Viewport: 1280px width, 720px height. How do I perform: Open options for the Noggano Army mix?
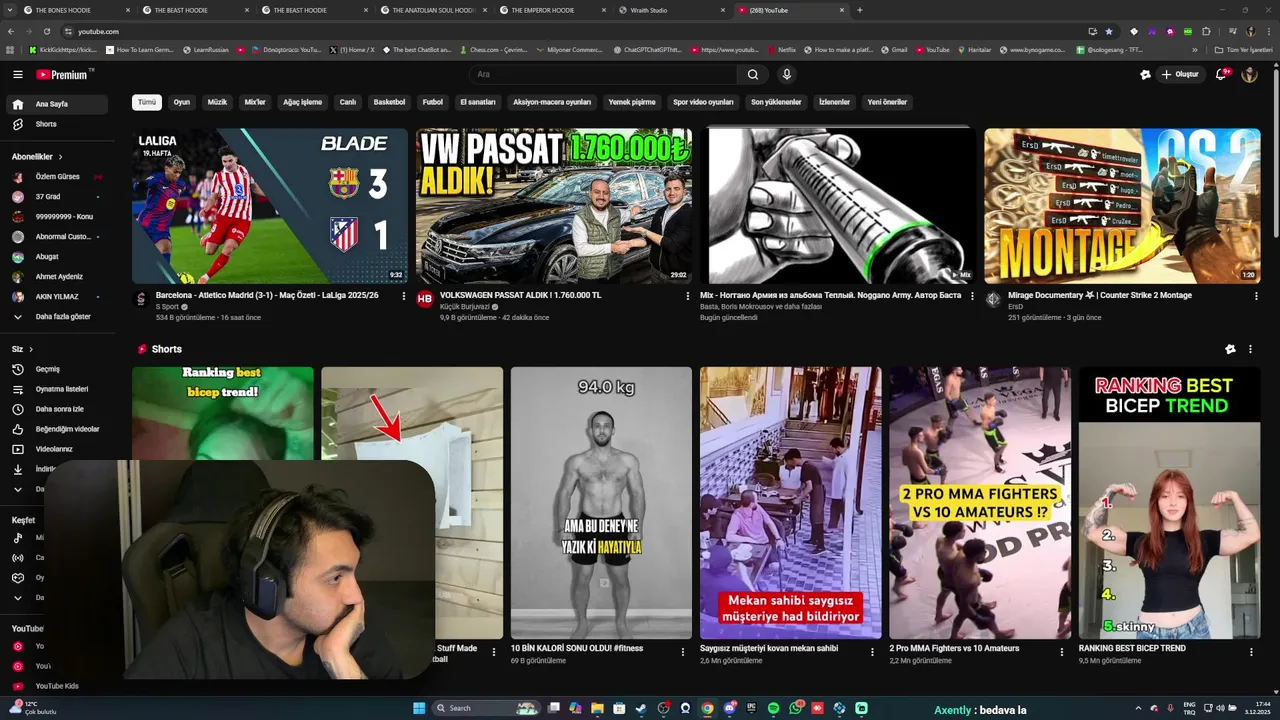[x=972, y=296]
